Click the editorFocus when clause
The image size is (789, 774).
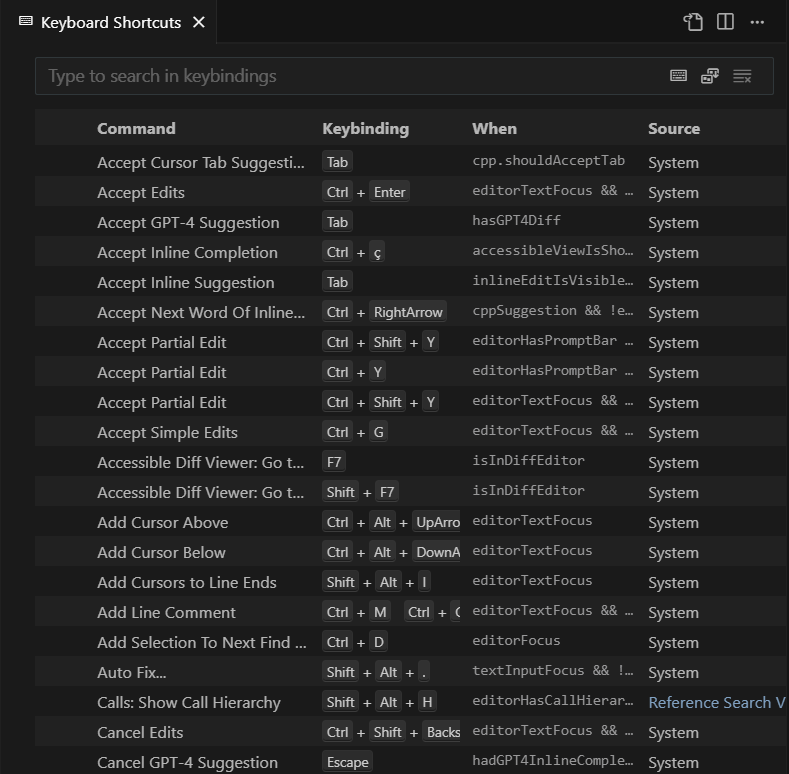click(x=516, y=641)
